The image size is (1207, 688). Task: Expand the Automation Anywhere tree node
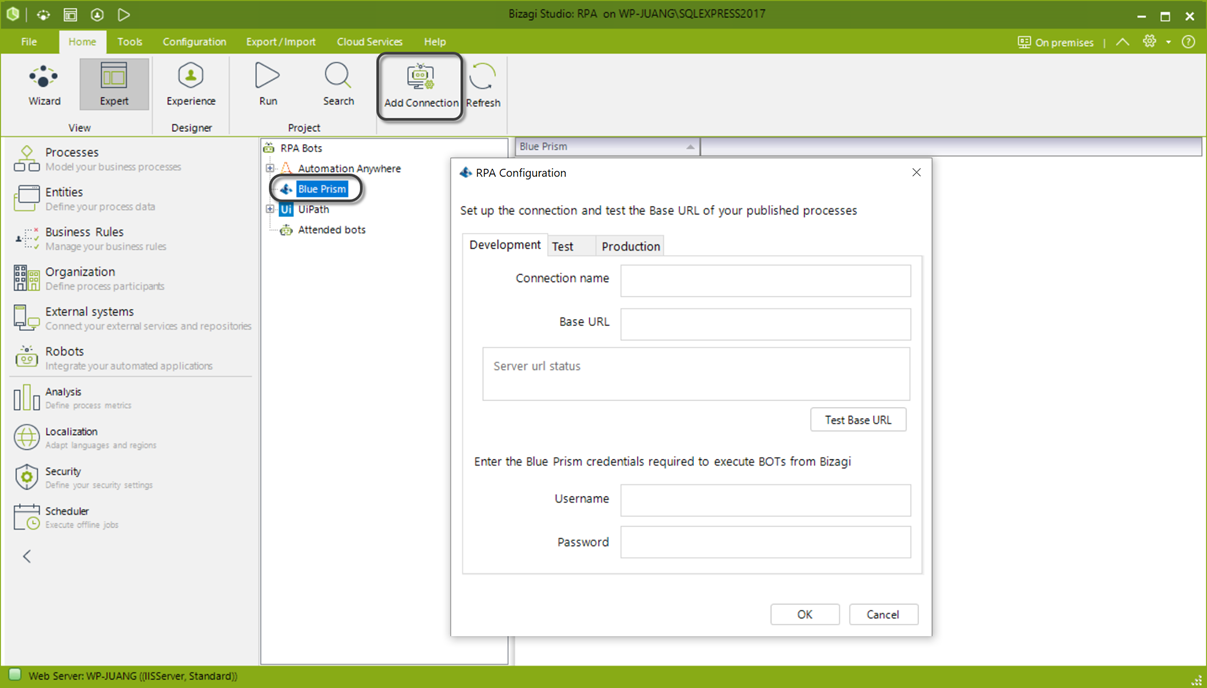click(270, 168)
